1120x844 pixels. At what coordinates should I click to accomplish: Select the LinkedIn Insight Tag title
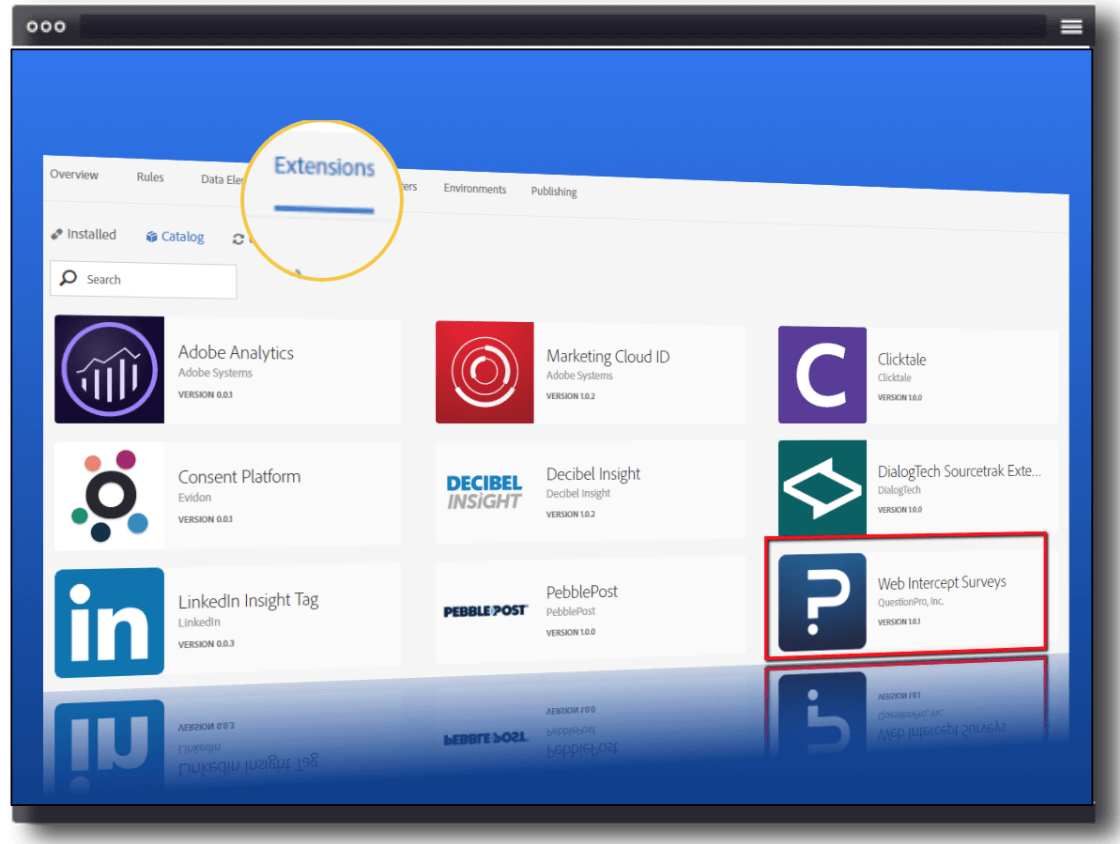[x=249, y=601]
